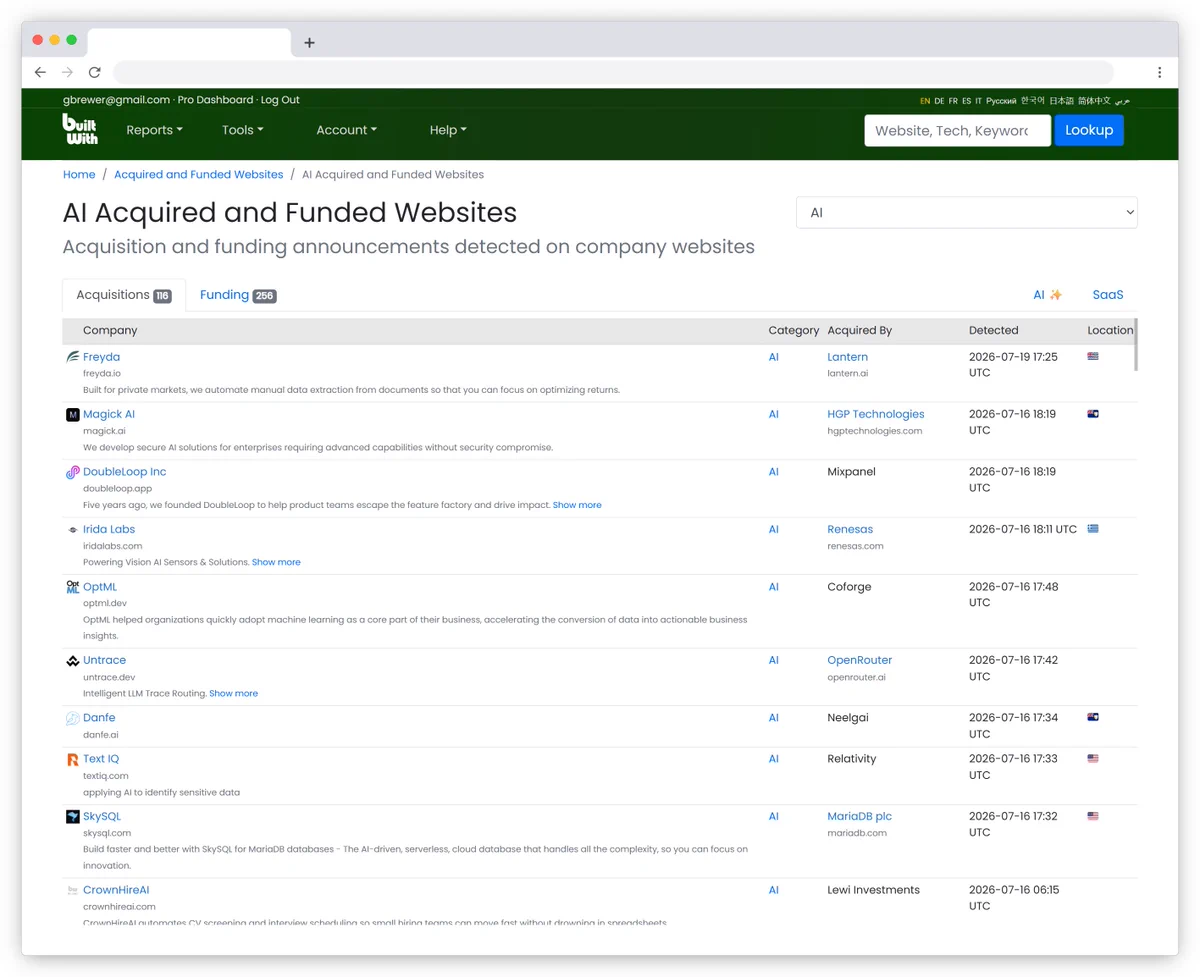Open the Help dropdown menu
This screenshot has height=977, width=1200.
tap(448, 130)
